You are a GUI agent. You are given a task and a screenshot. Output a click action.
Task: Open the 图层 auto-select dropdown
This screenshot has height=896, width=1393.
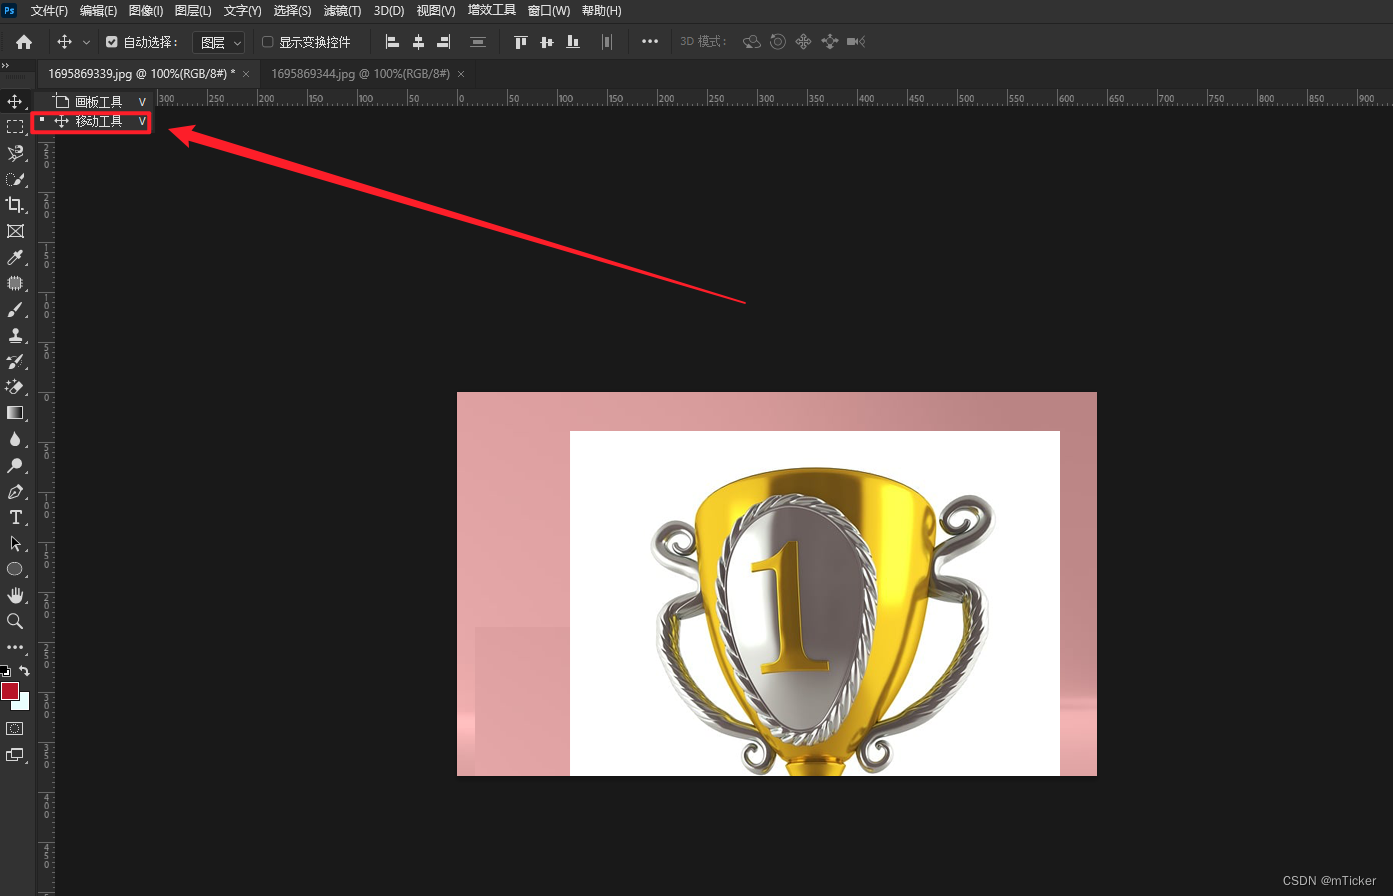coord(219,42)
